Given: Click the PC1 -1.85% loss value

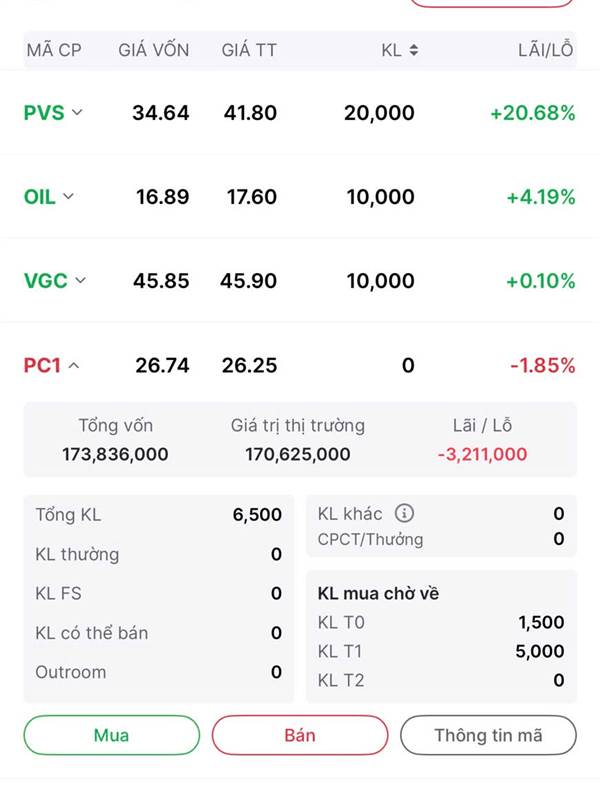Looking at the screenshot, I should point(542,366).
